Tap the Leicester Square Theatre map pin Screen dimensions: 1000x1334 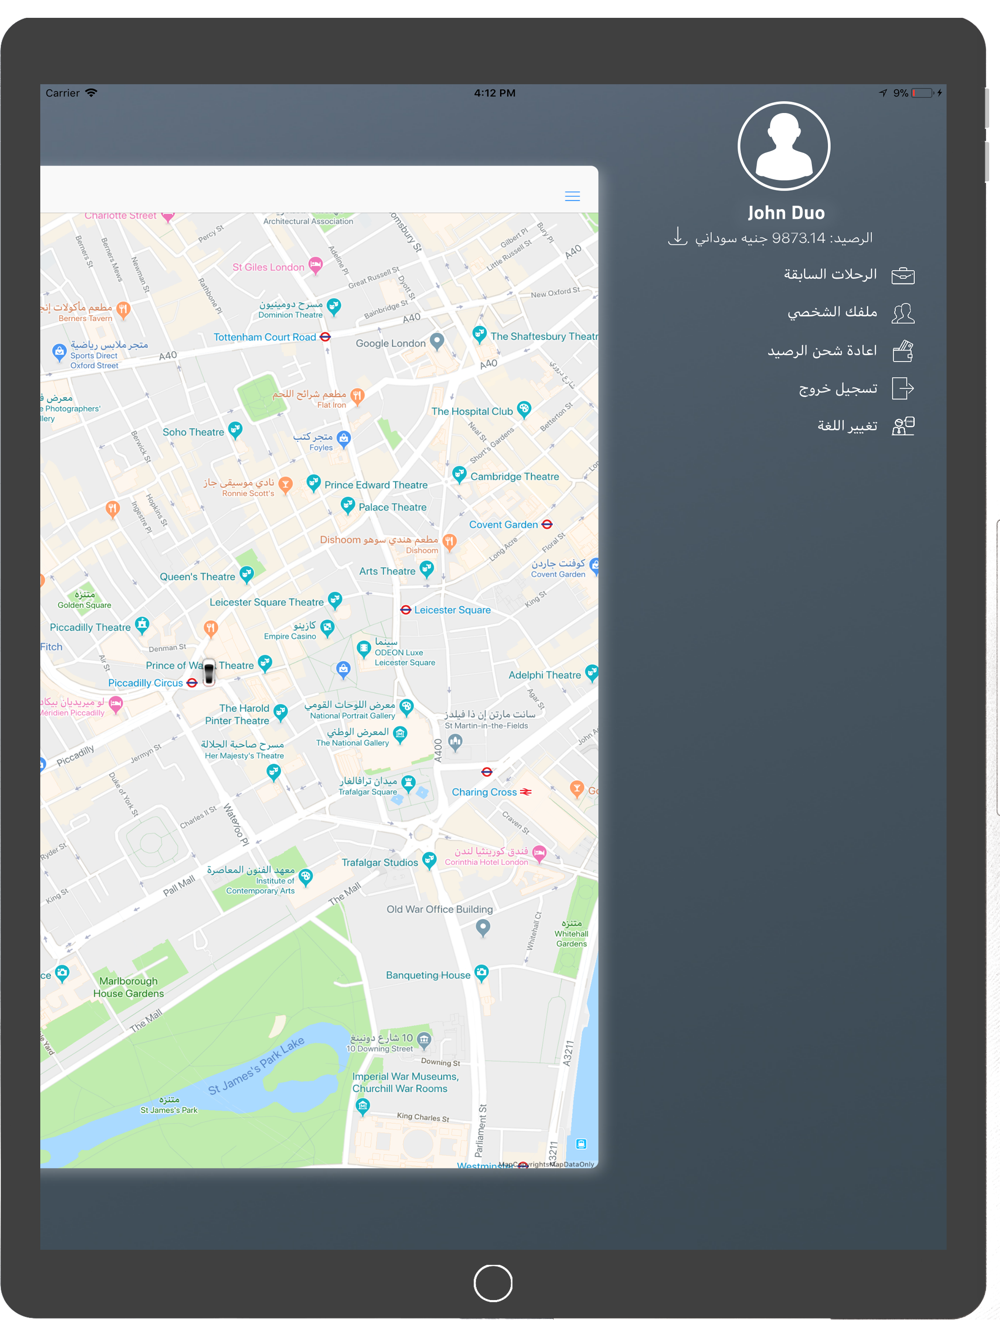click(335, 600)
